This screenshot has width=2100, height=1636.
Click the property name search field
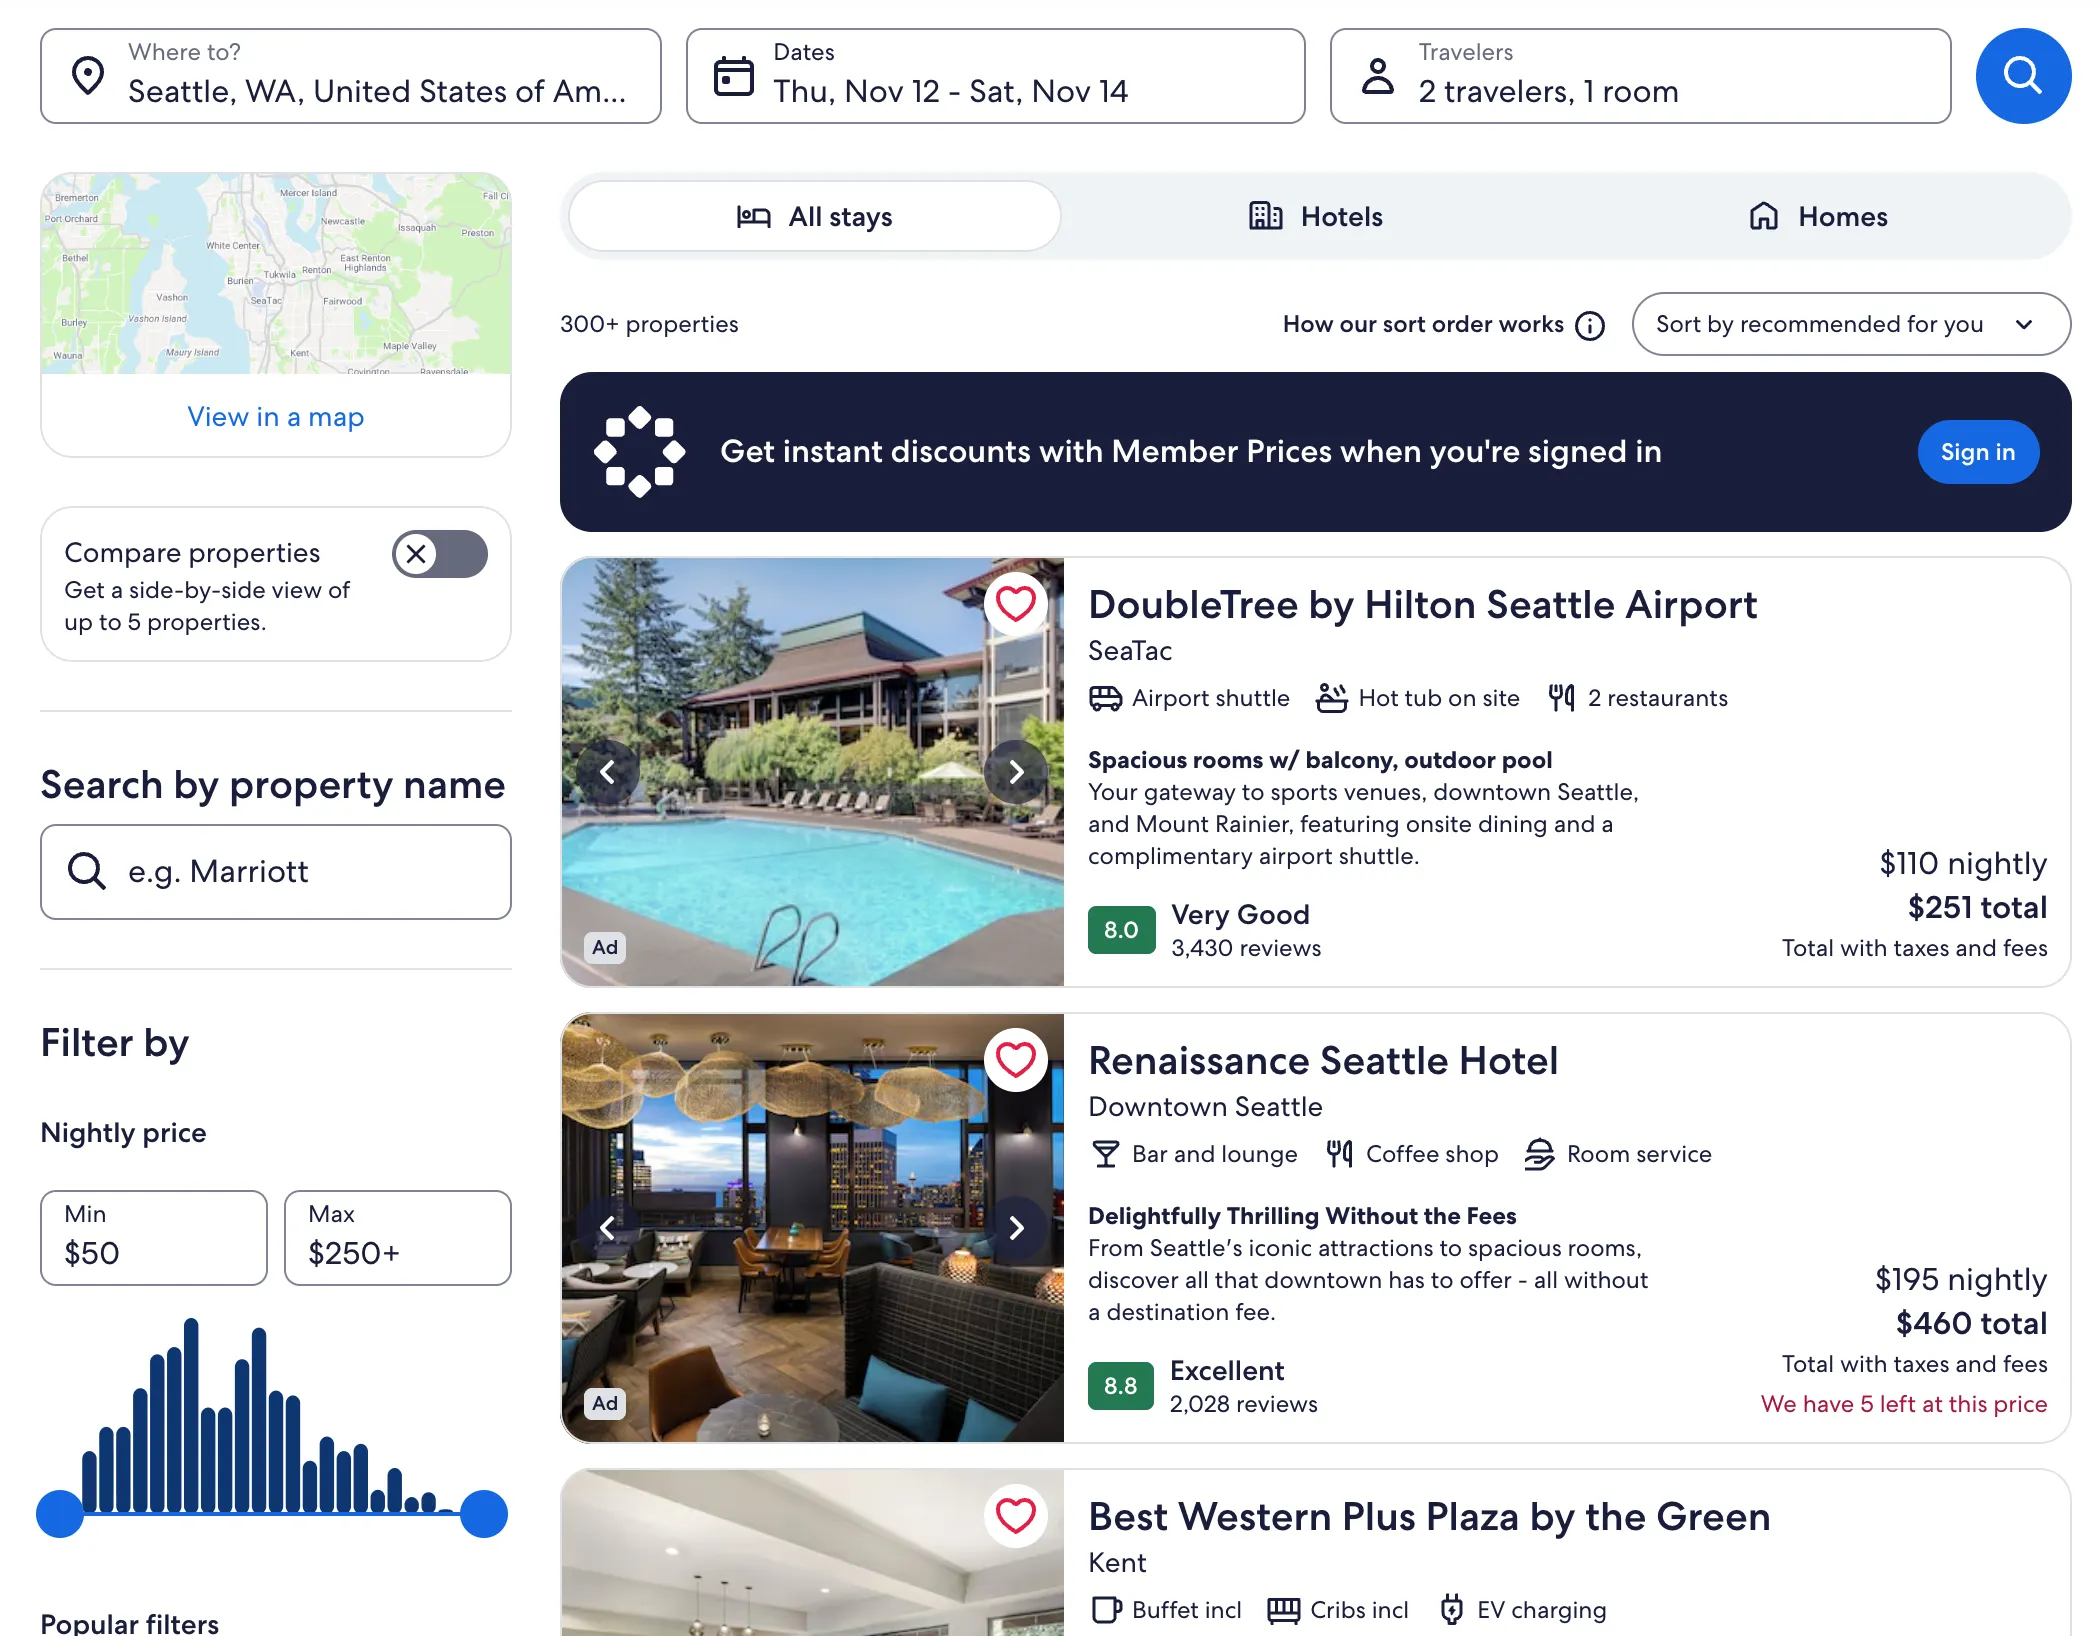click(276, 872)
